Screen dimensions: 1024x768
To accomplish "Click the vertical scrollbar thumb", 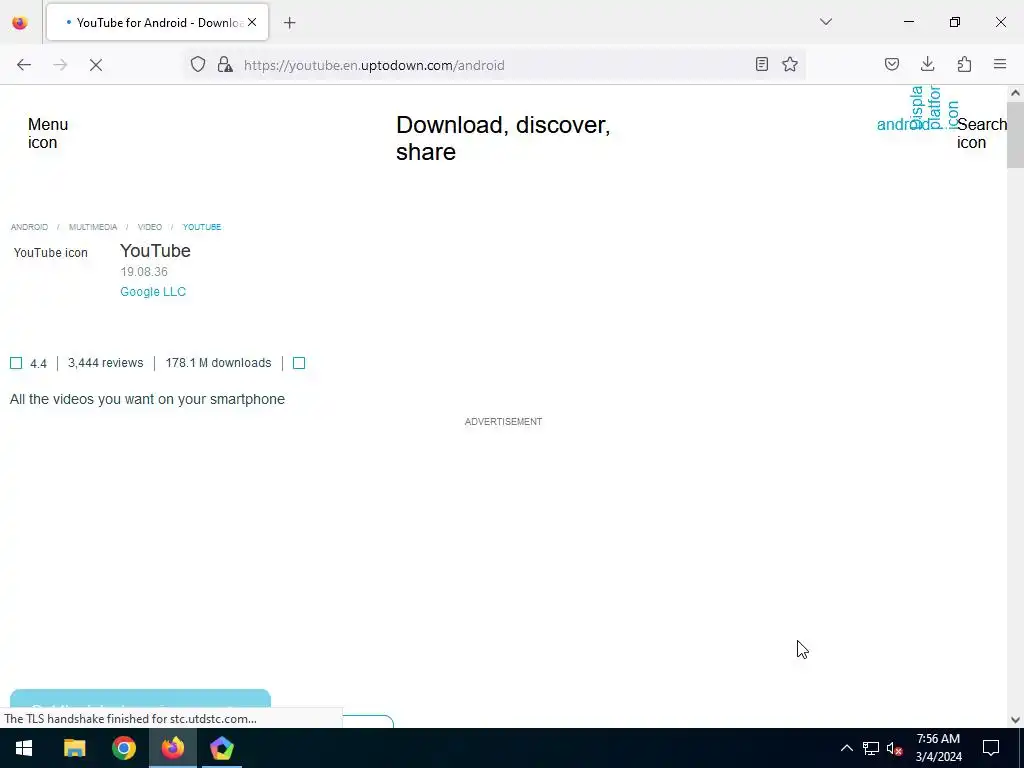I will [x=1015, y=134].
